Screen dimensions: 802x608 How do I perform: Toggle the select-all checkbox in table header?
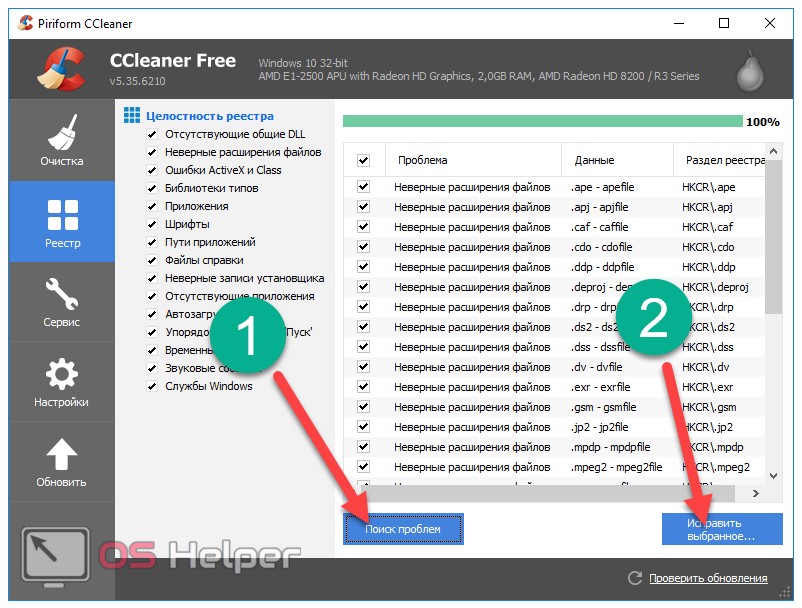pyautogui.click(x=364, y=160)
